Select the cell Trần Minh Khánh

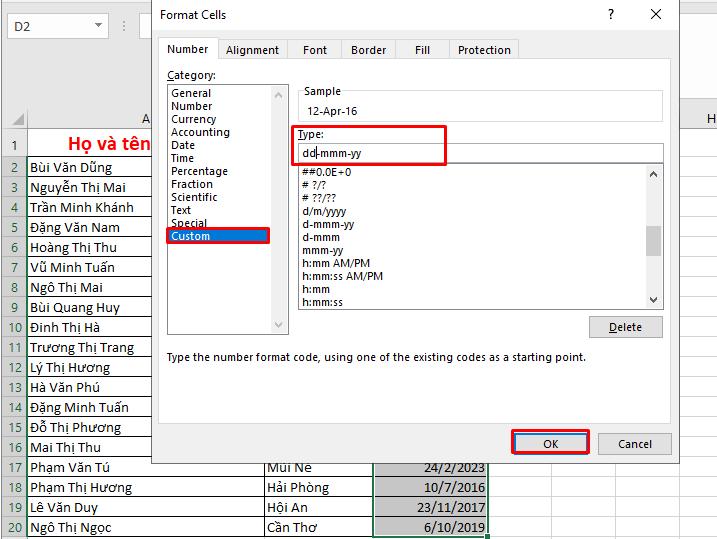pyautogui.click(x=90, y=208)
